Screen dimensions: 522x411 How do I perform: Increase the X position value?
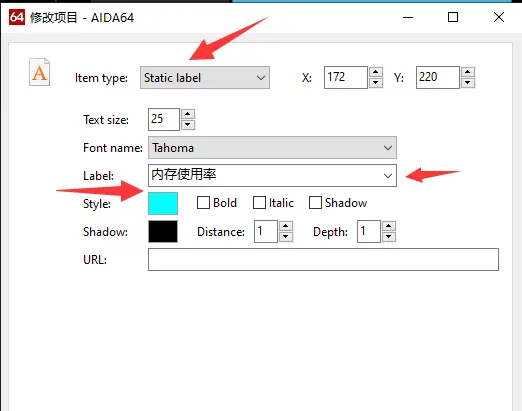pos(376,72)
